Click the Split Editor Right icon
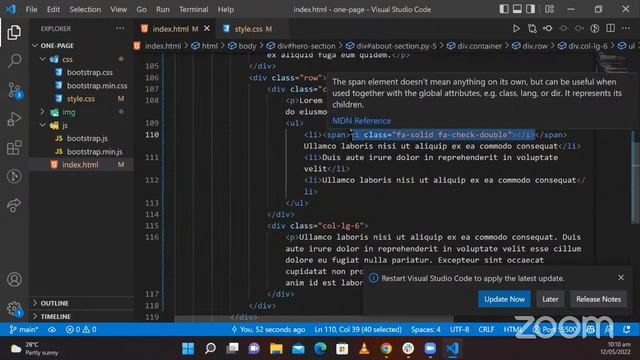This screenshot has height=360, width=640. pos(610,29)
